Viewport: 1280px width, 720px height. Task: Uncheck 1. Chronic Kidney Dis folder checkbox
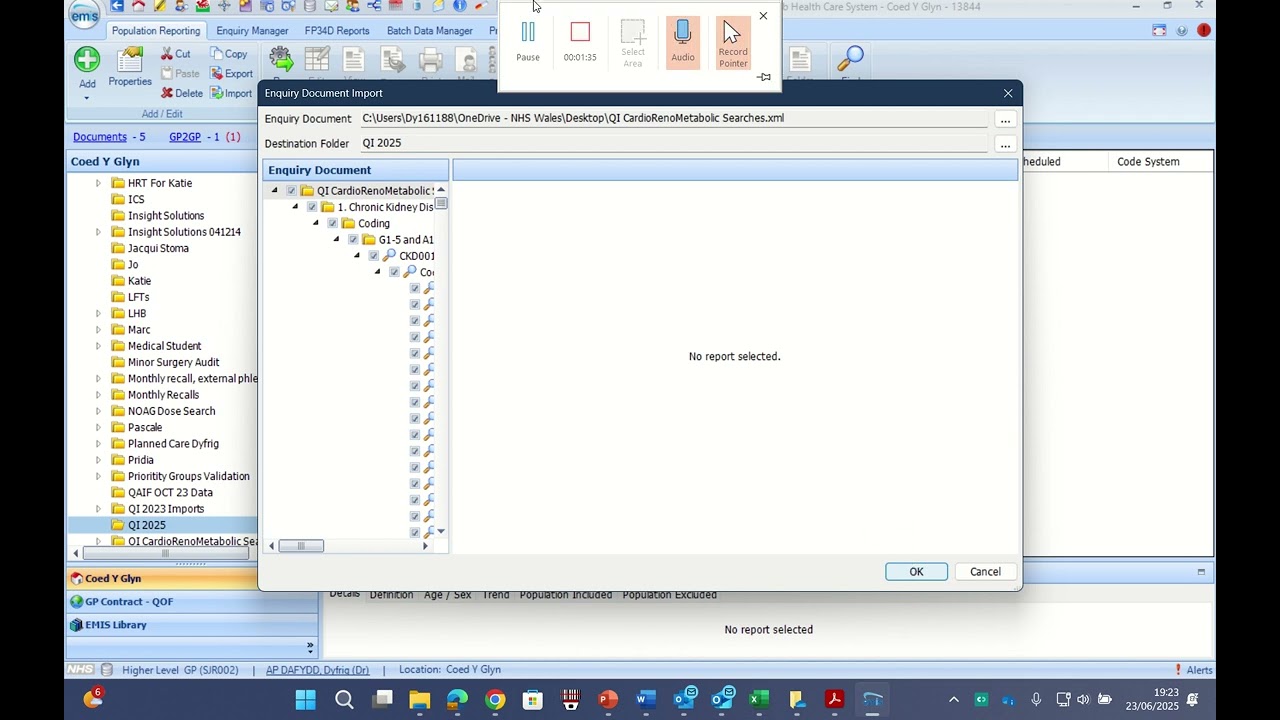[x=312, y=207]
